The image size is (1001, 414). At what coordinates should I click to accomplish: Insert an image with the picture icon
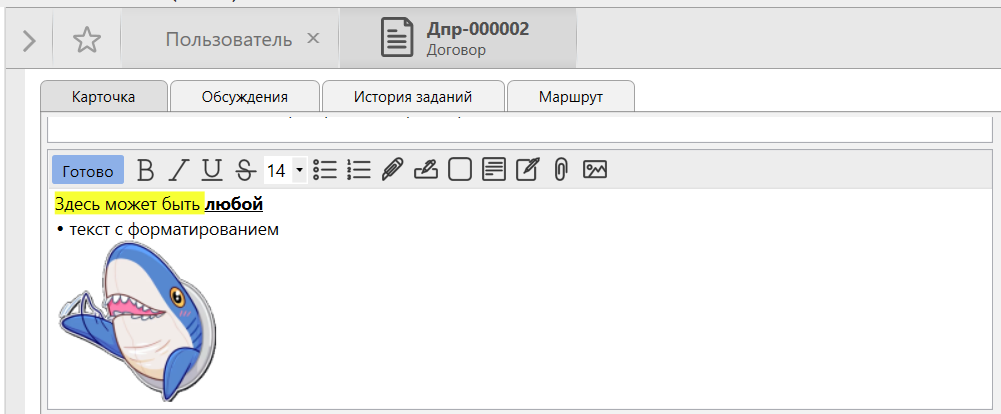tap(594, 170)
